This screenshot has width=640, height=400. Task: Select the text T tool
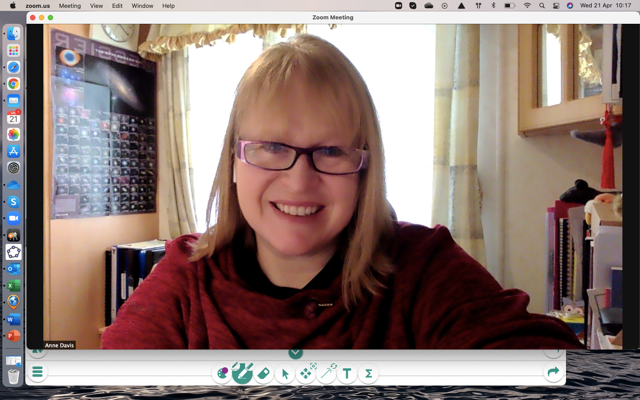[347, 374]
